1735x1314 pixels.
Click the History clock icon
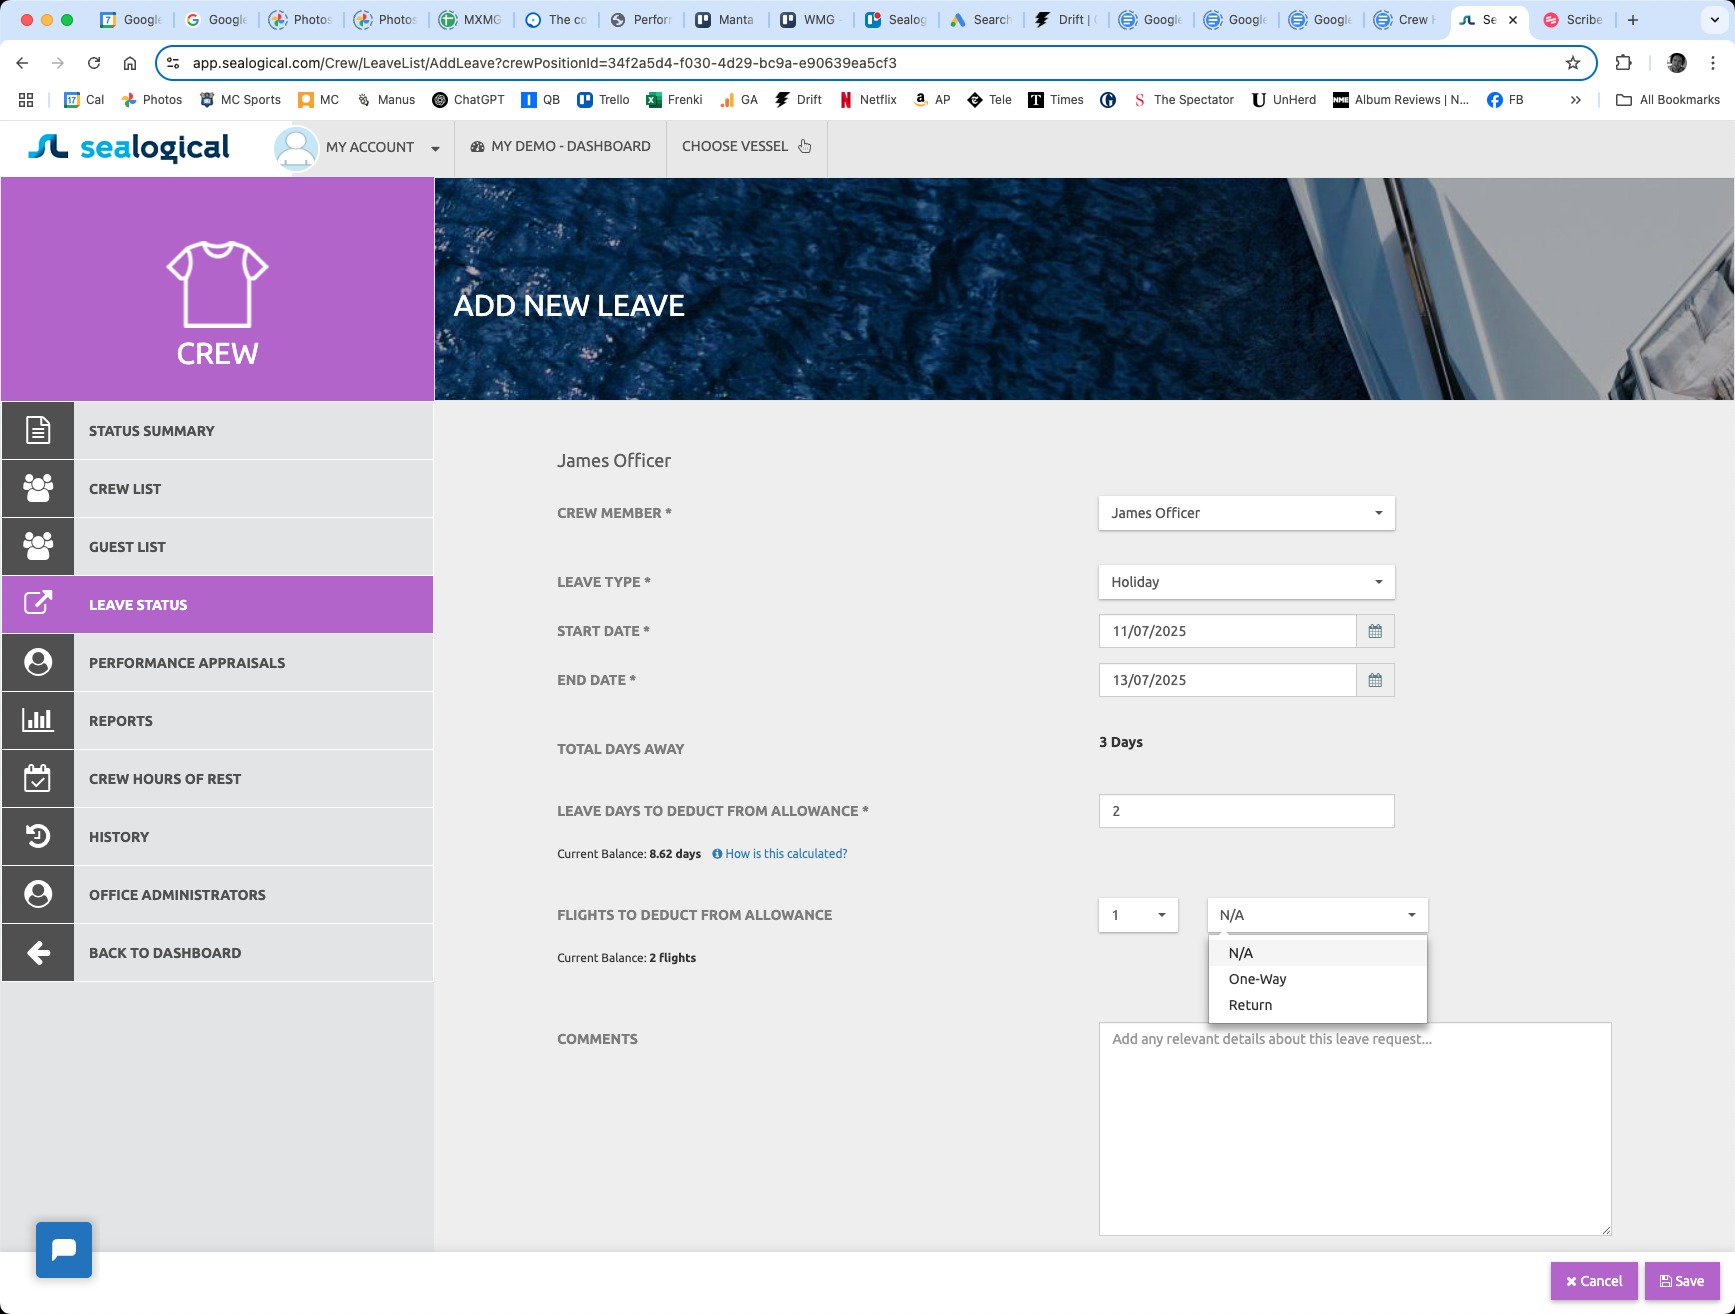pos(38,837)
